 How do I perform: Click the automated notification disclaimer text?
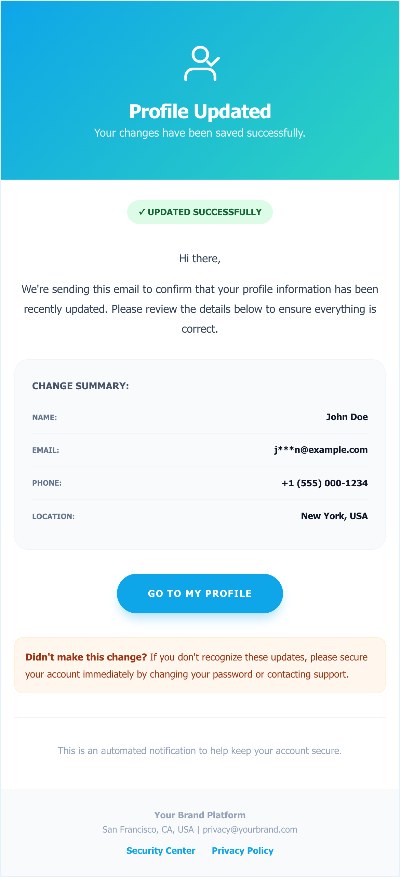(x=200, y=751)
